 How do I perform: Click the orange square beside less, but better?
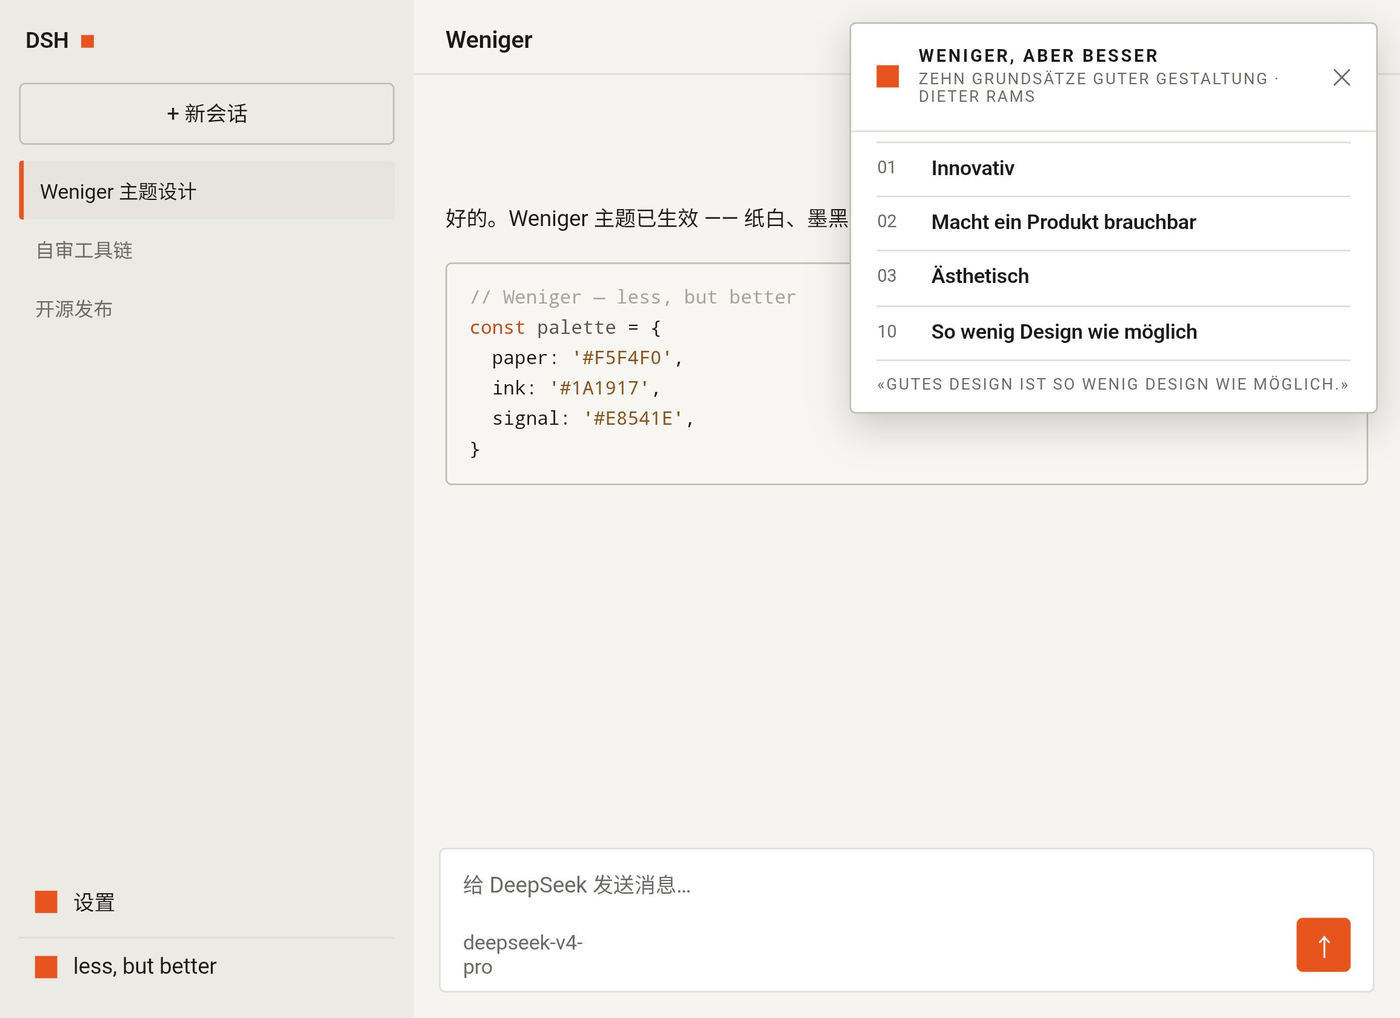point(46,967)
